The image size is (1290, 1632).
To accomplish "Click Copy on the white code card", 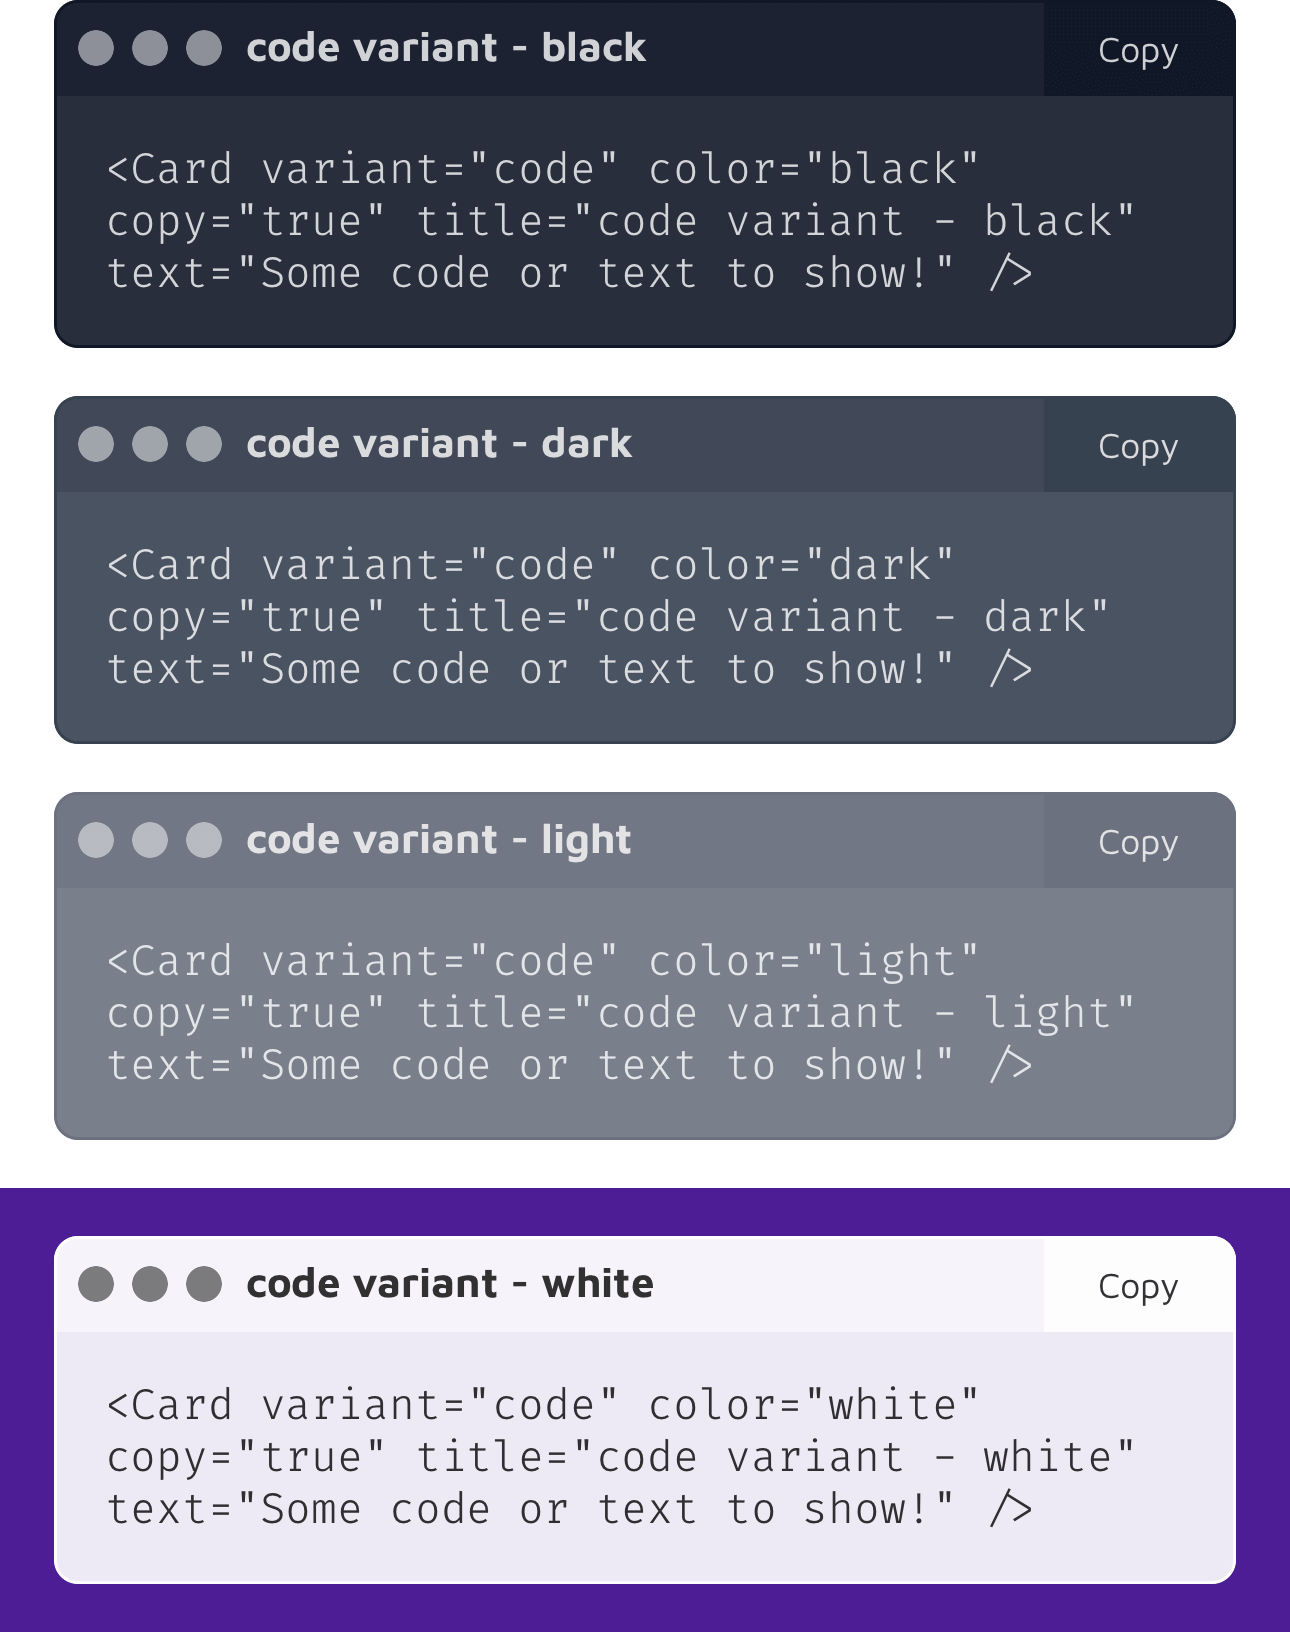I will [1138, 1286].
